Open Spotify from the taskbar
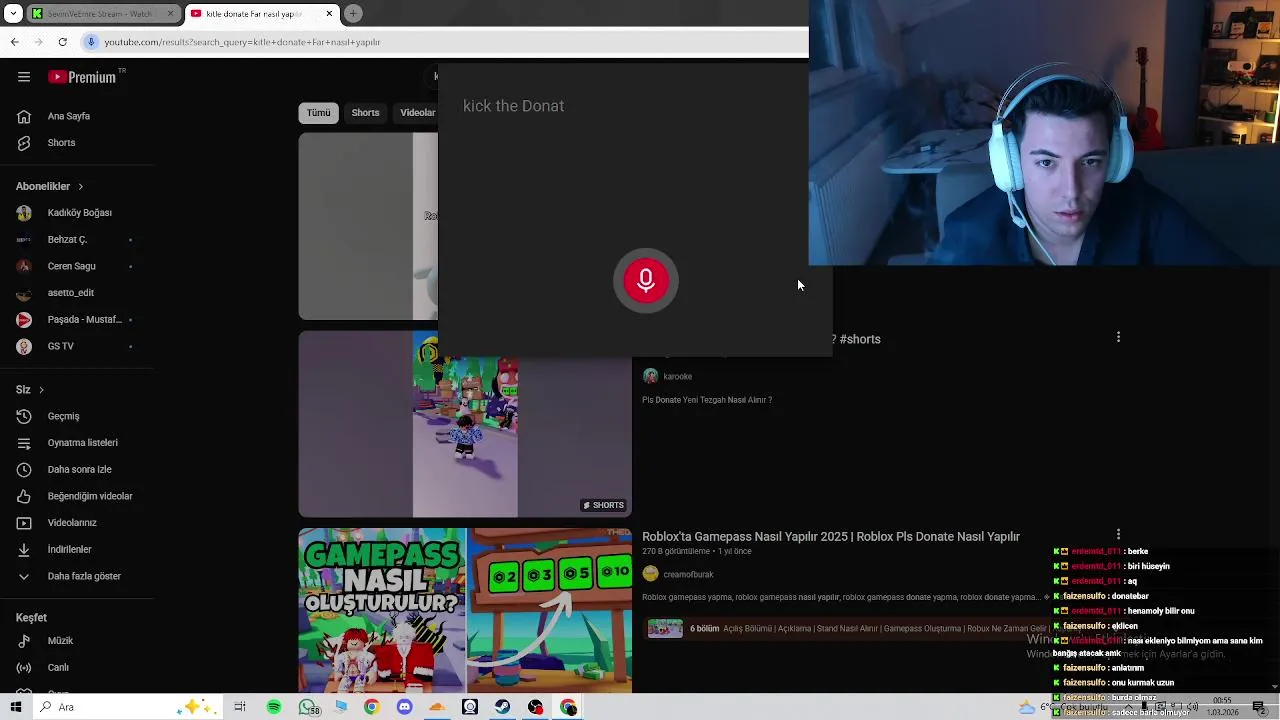The height and width of the screenshot is (720, 1280). 274,707
